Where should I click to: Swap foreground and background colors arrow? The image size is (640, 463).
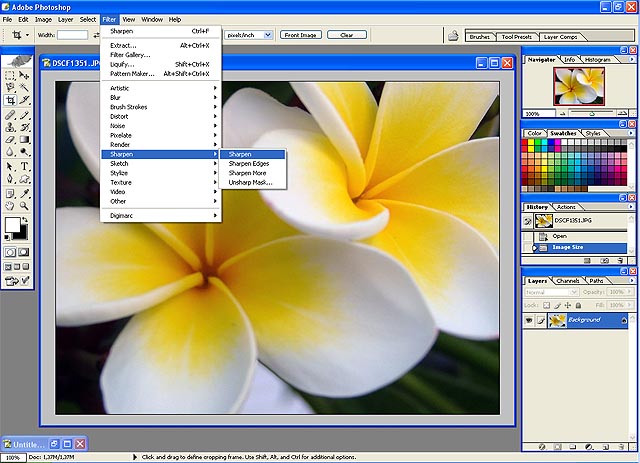25,220
